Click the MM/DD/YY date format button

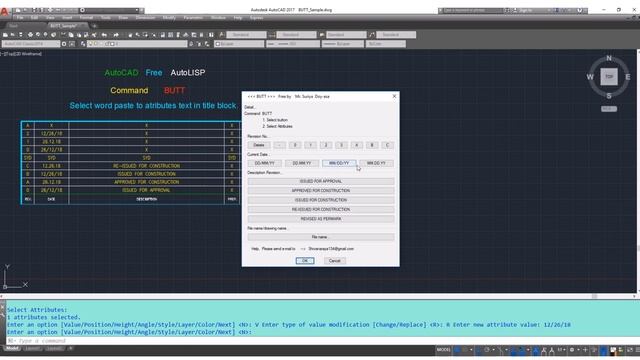click(339, 163)
